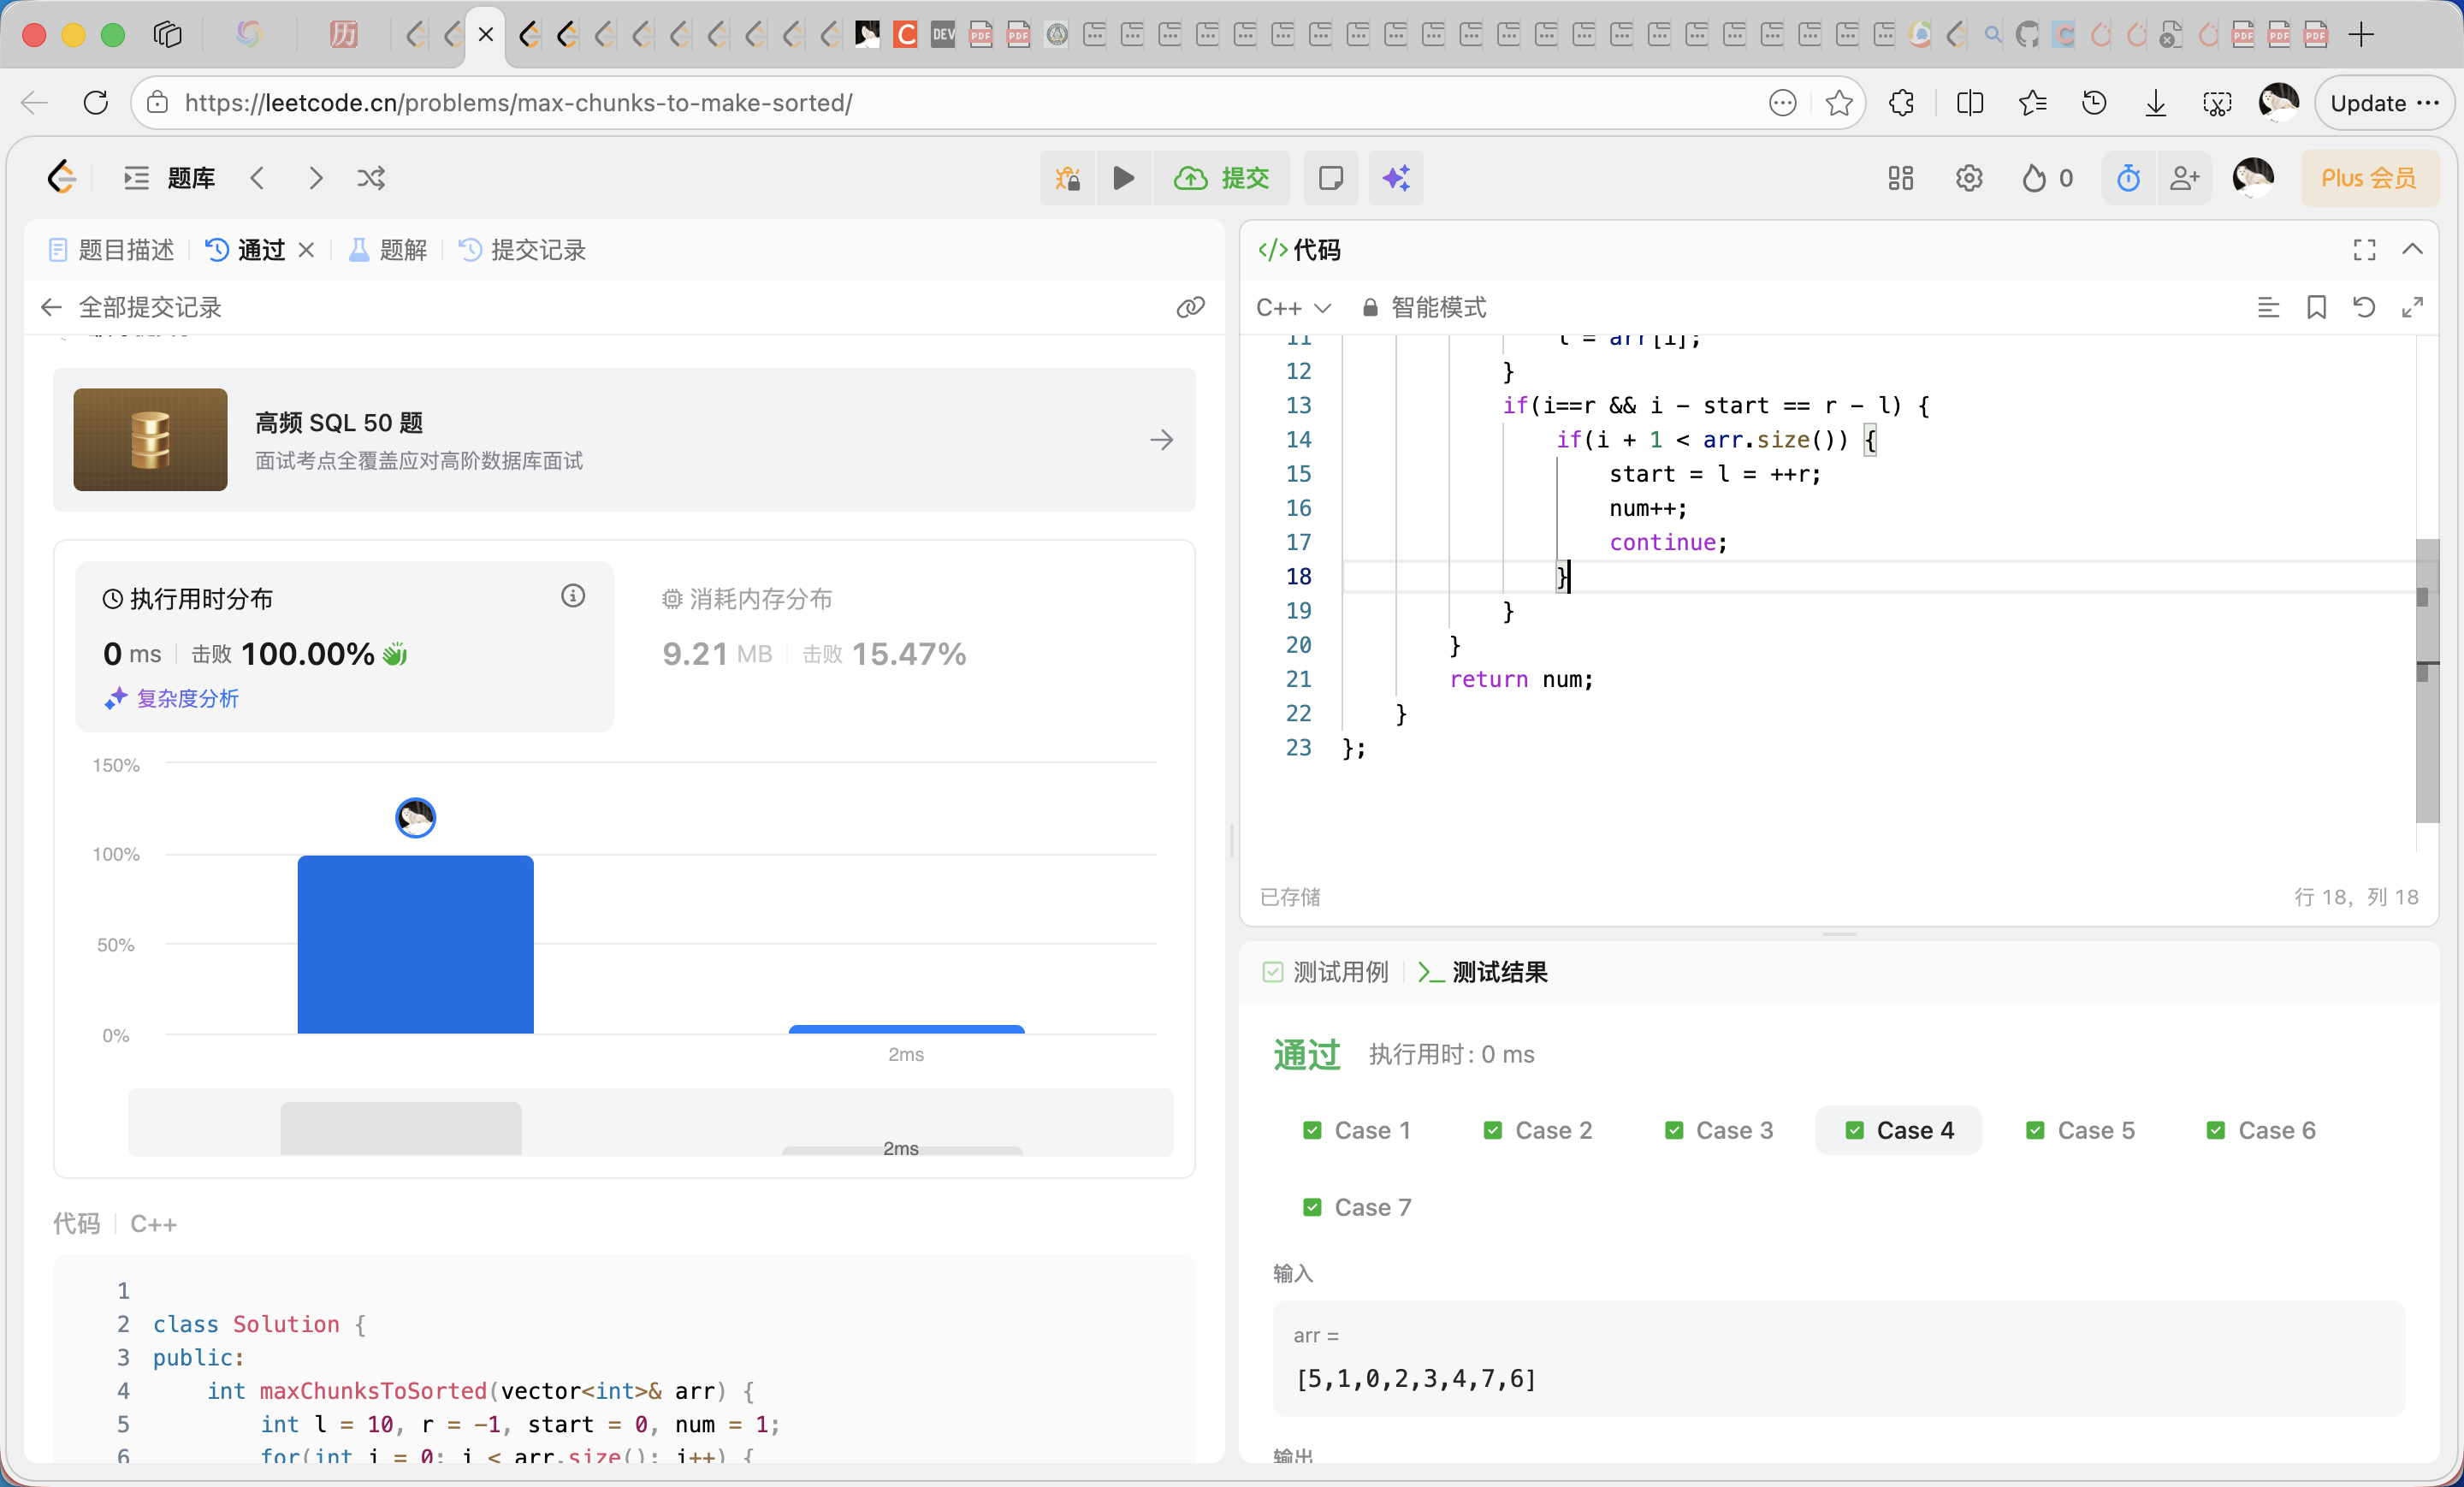The height and width of the screenshot is (1487, 2464).
Task: Click the Run code play icon
Action: click(1123, 178)
